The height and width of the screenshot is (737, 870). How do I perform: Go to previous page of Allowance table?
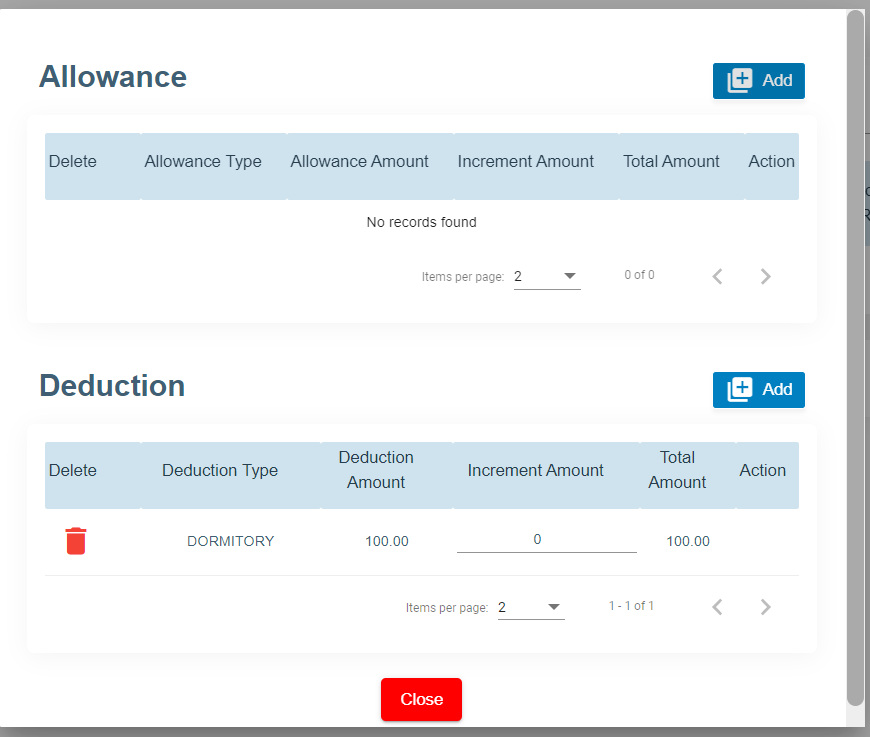tap(717, 276)
